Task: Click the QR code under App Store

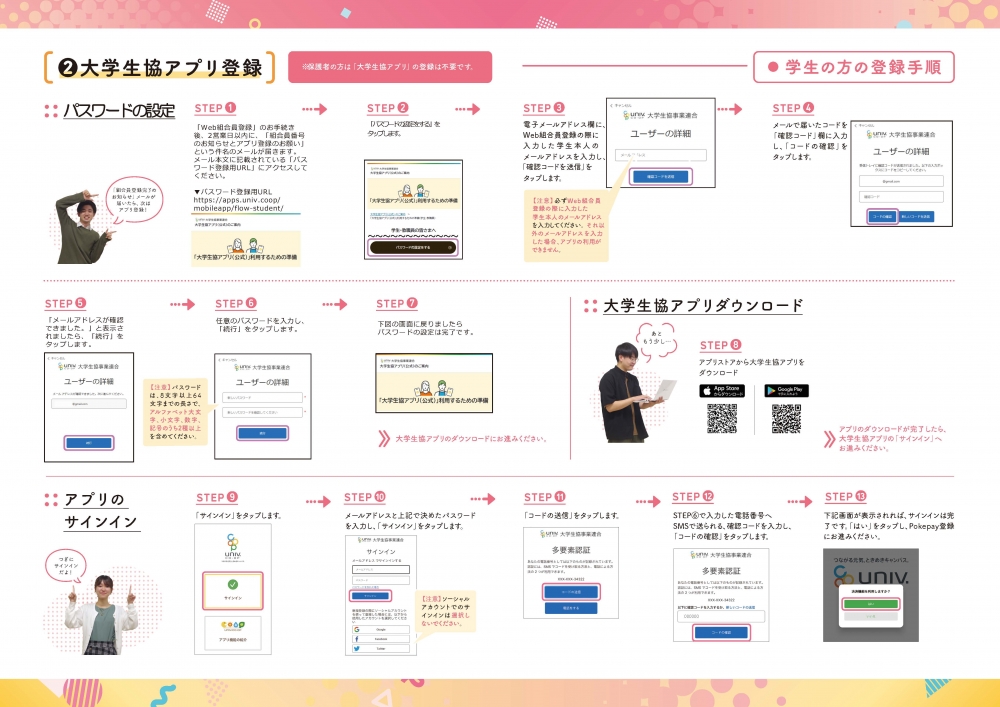Action: pos(722,420)
